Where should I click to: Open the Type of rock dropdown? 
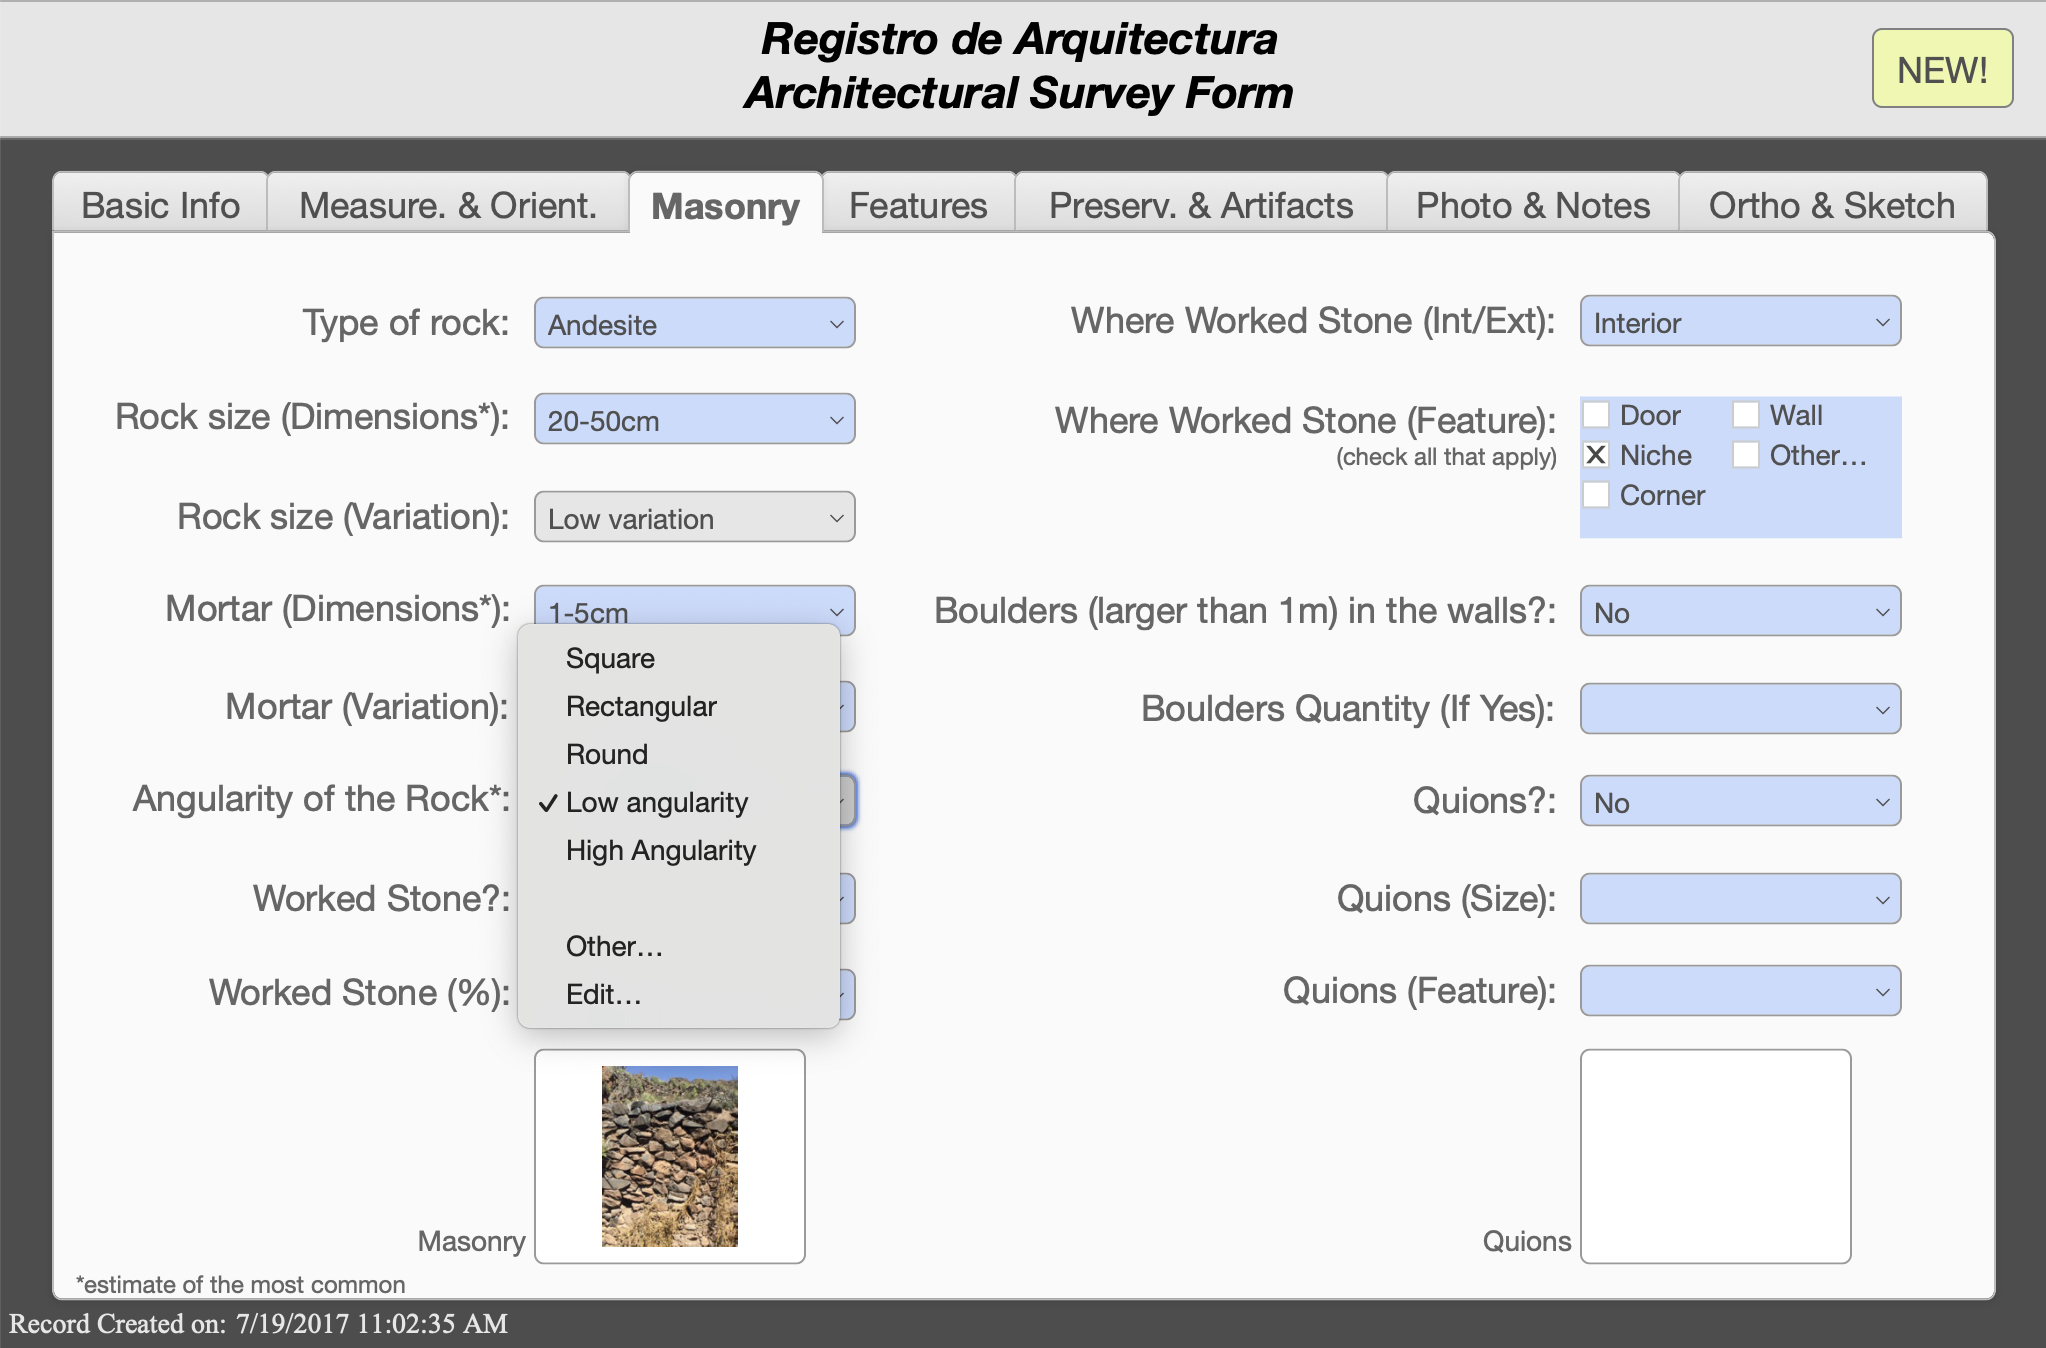pyautogui.click(x=694, y=324)
